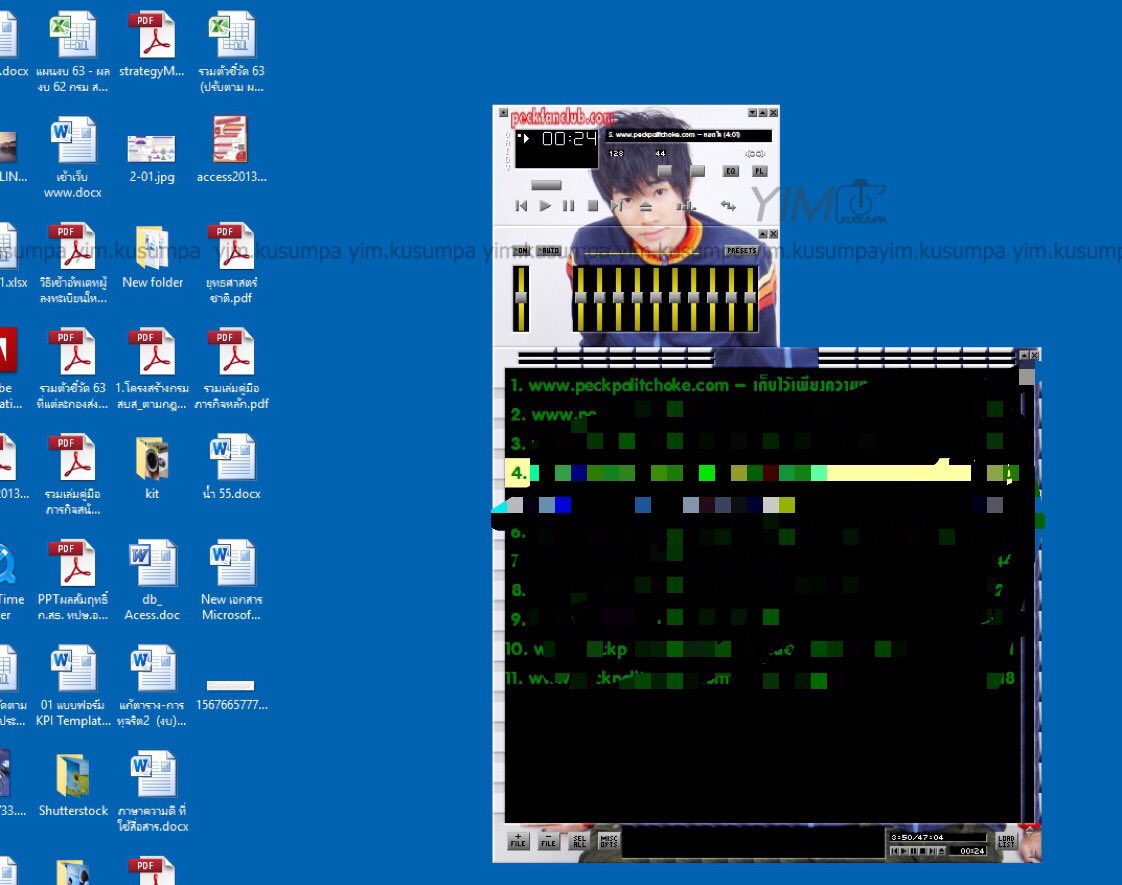Open the - FILE remove menu in playlist

tap(548, 841)
